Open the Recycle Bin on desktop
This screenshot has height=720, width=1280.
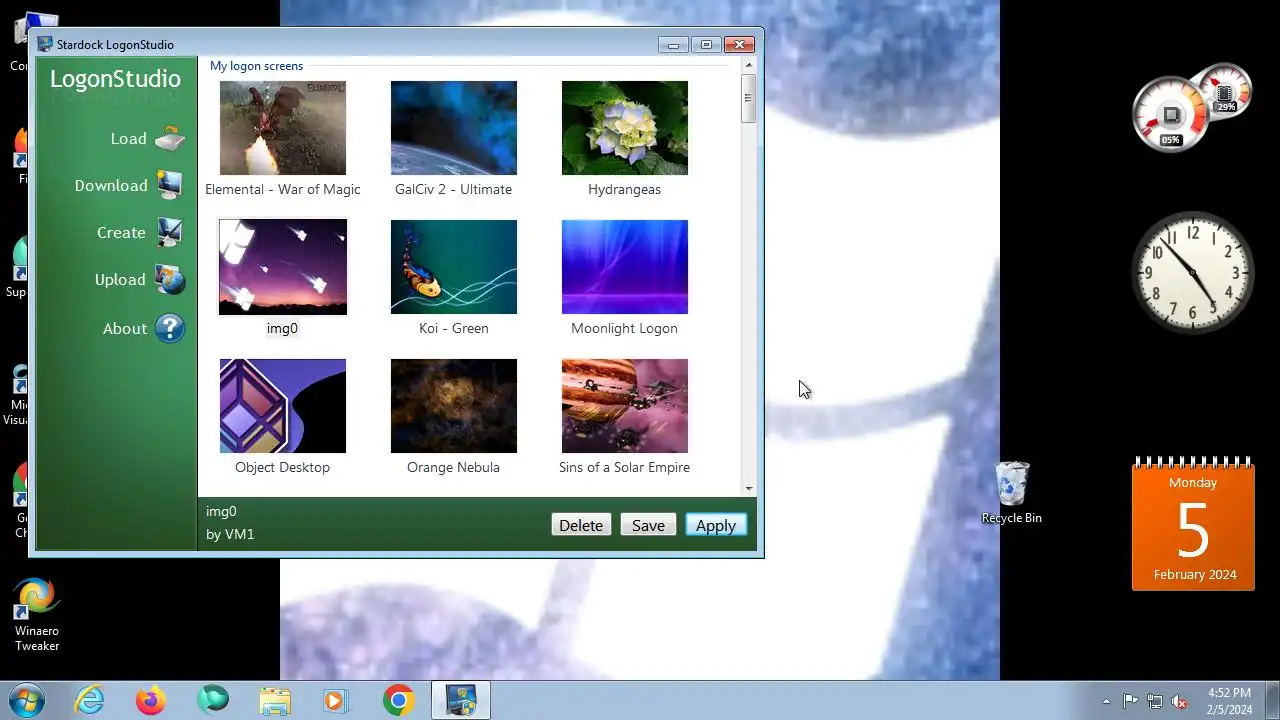coord(1012,493)
